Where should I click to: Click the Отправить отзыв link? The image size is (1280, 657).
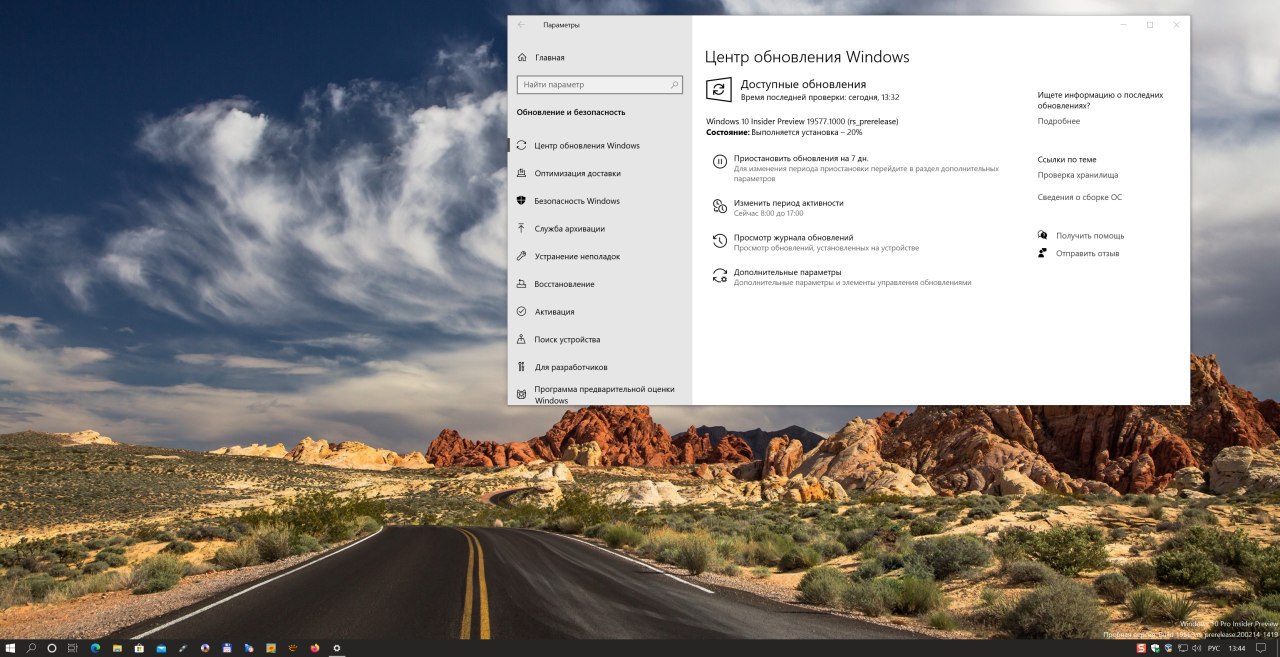tap(1087, 253)
